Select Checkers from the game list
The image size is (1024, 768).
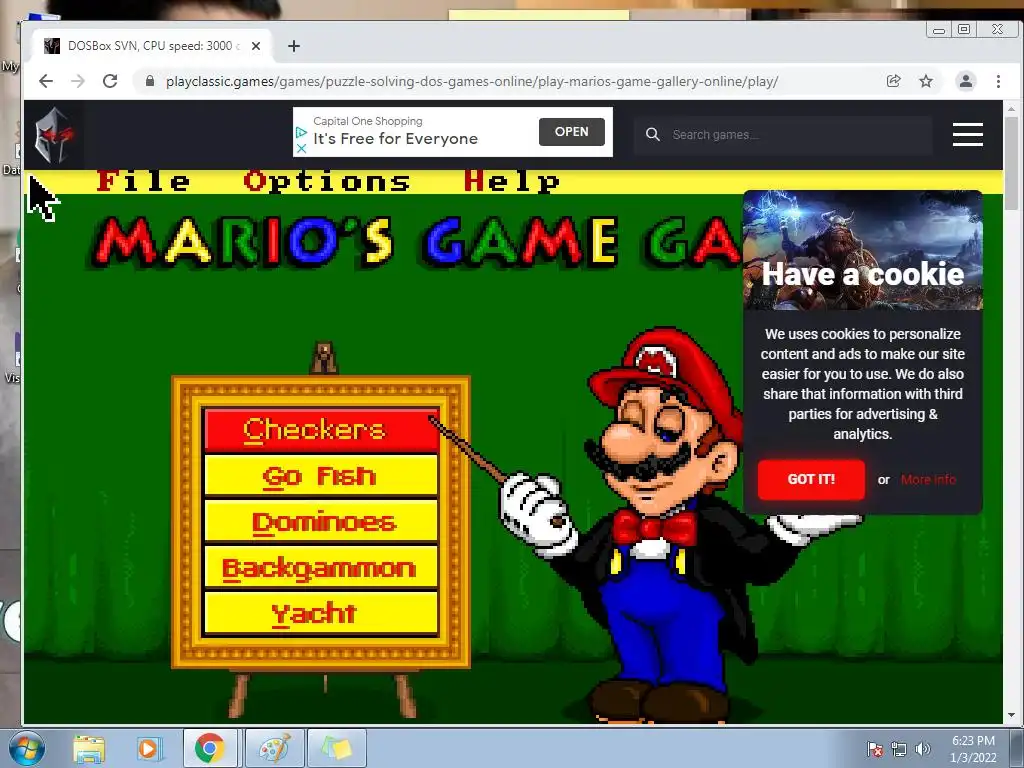pyautogui.click(x=321, y=430)
